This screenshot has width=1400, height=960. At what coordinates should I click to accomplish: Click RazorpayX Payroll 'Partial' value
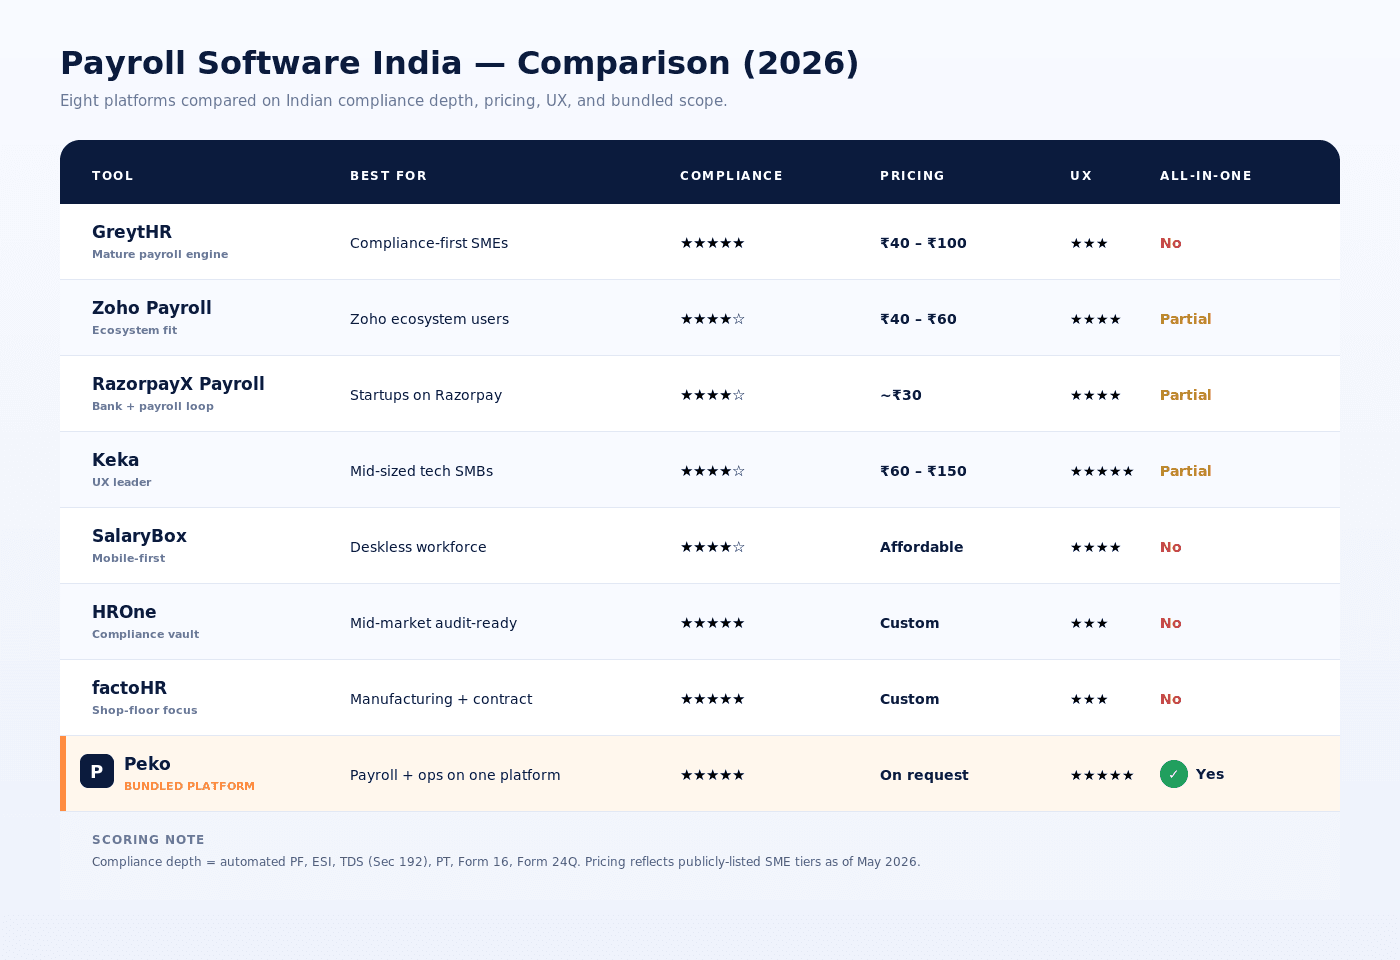click(1186, 395)
